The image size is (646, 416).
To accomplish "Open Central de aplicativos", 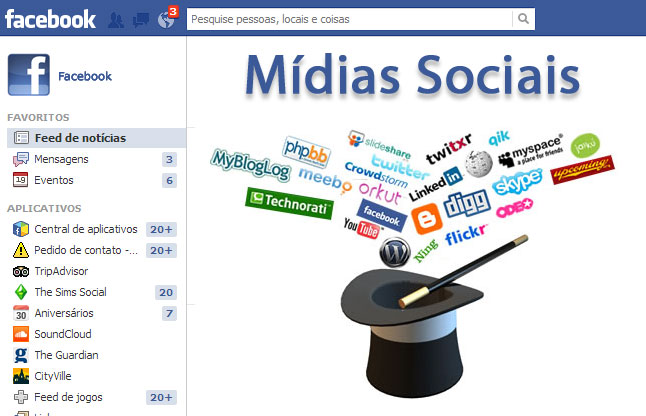I will (86, 229).
